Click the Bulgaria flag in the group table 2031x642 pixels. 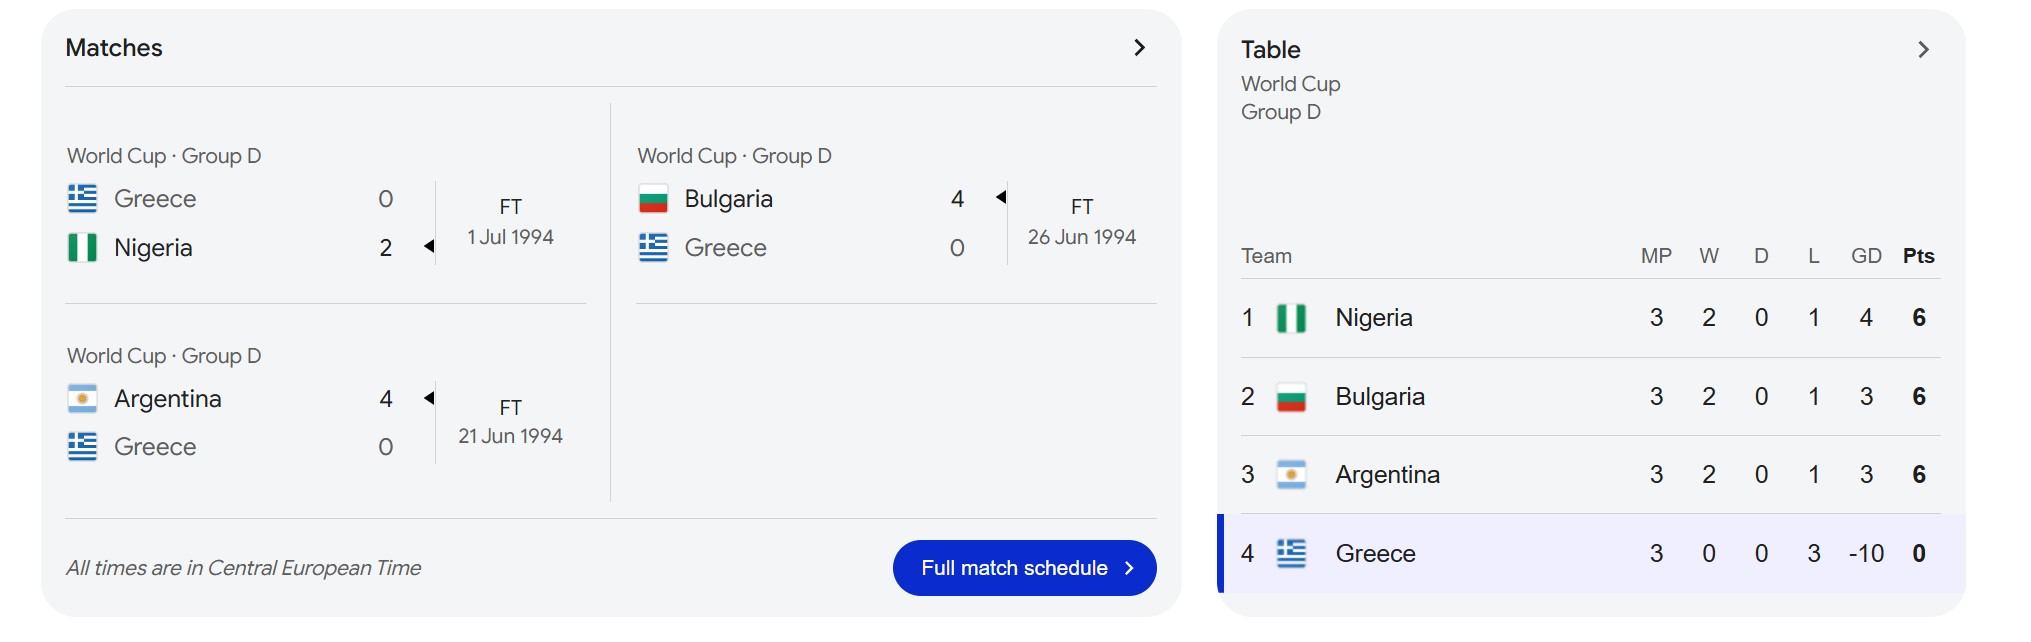tap(1291, 397)
